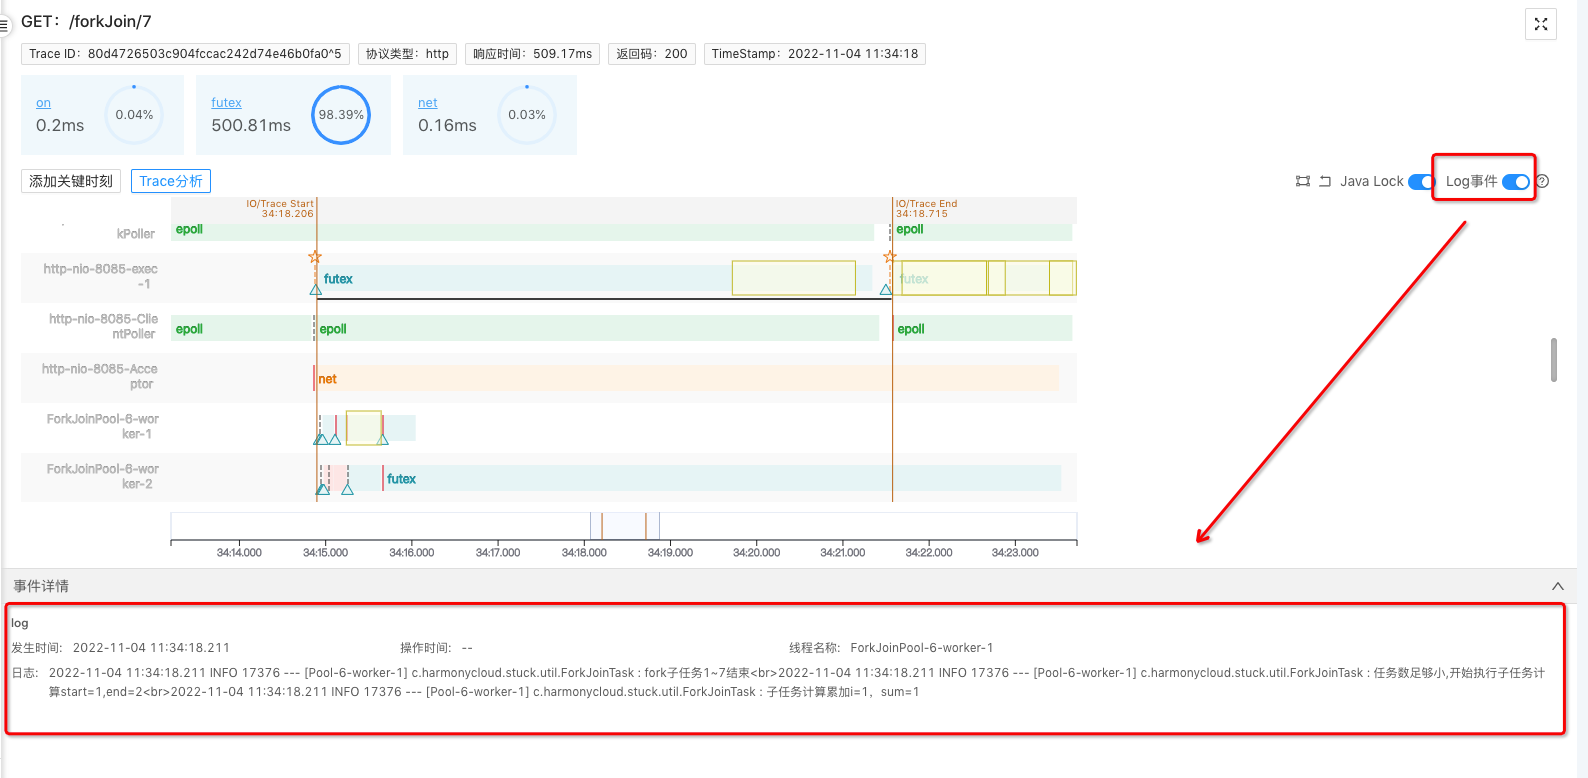Open the futex metric link

pyautogui.click(x=226, y=103)
